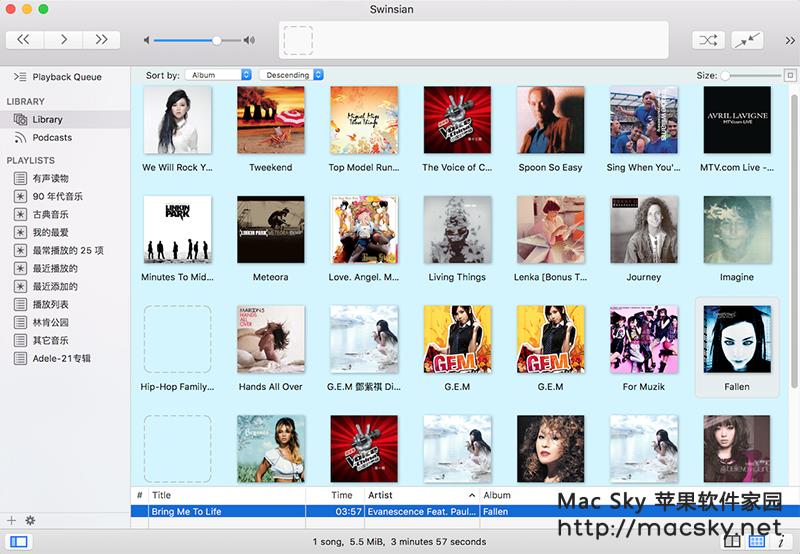Open the Playback Queue
This screenshot has height=554, width=800.
point(65,77)
